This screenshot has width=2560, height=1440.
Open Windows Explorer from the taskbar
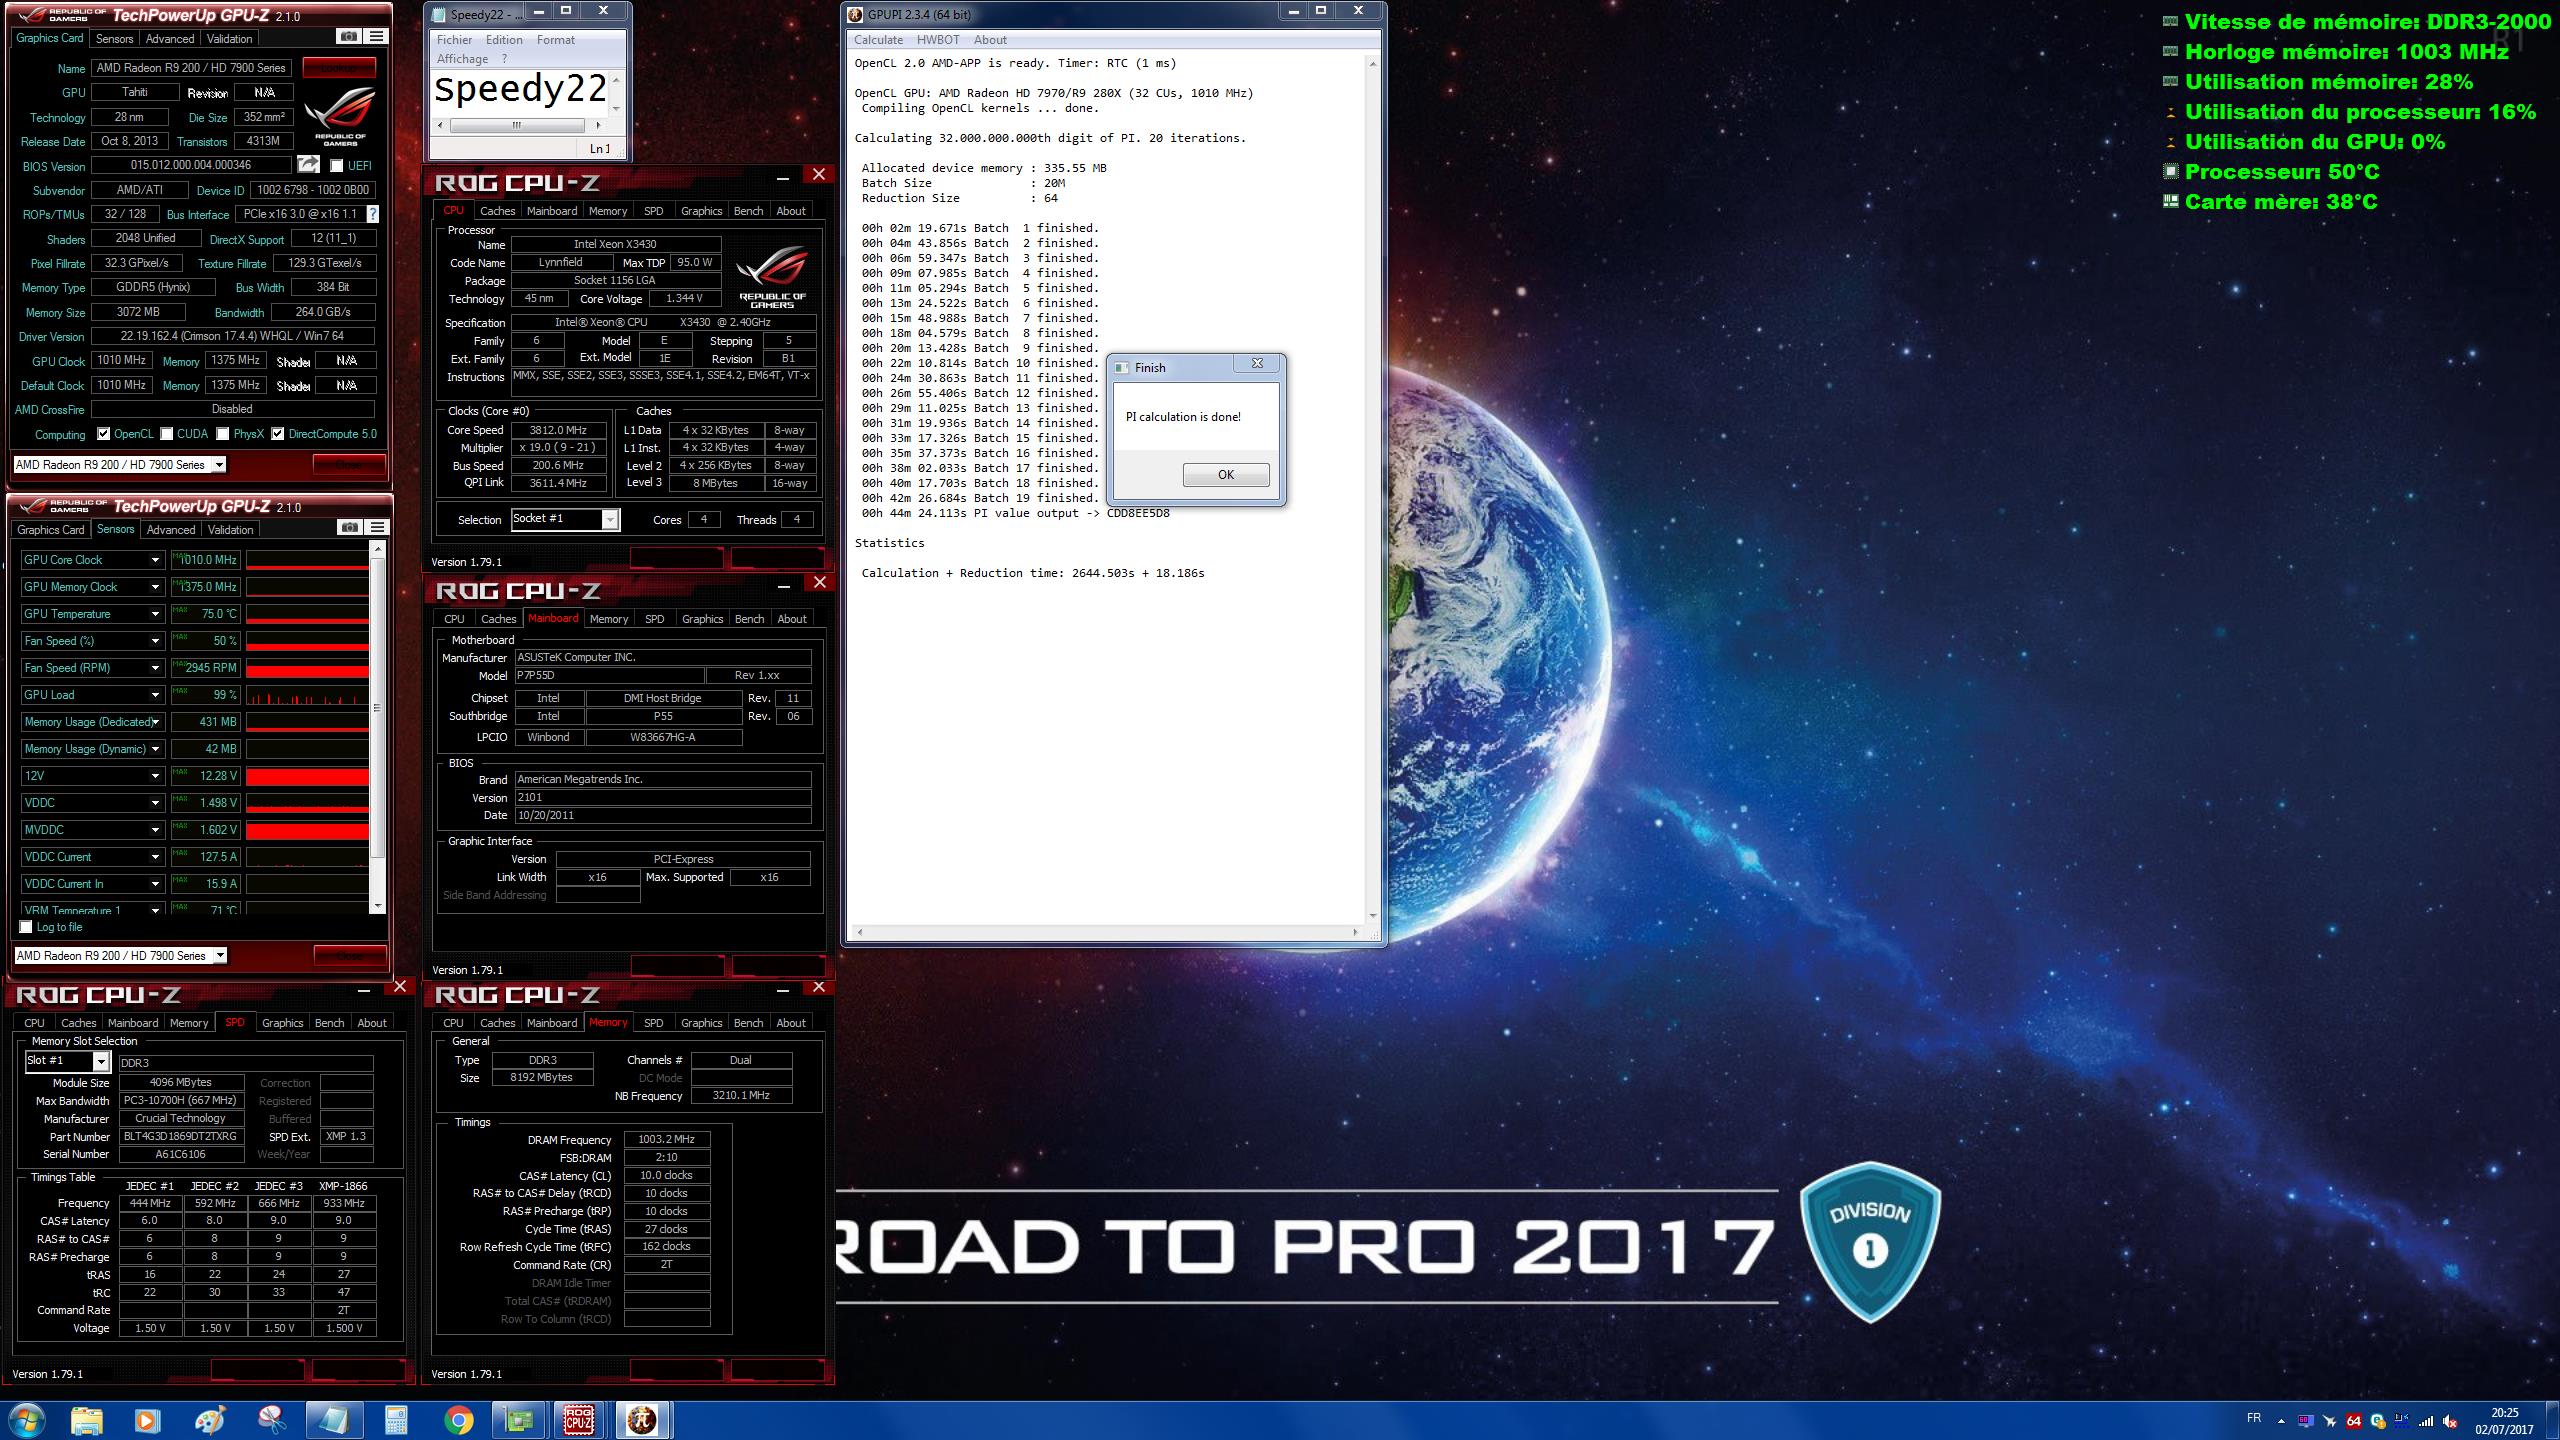[x=86, y=1420]
